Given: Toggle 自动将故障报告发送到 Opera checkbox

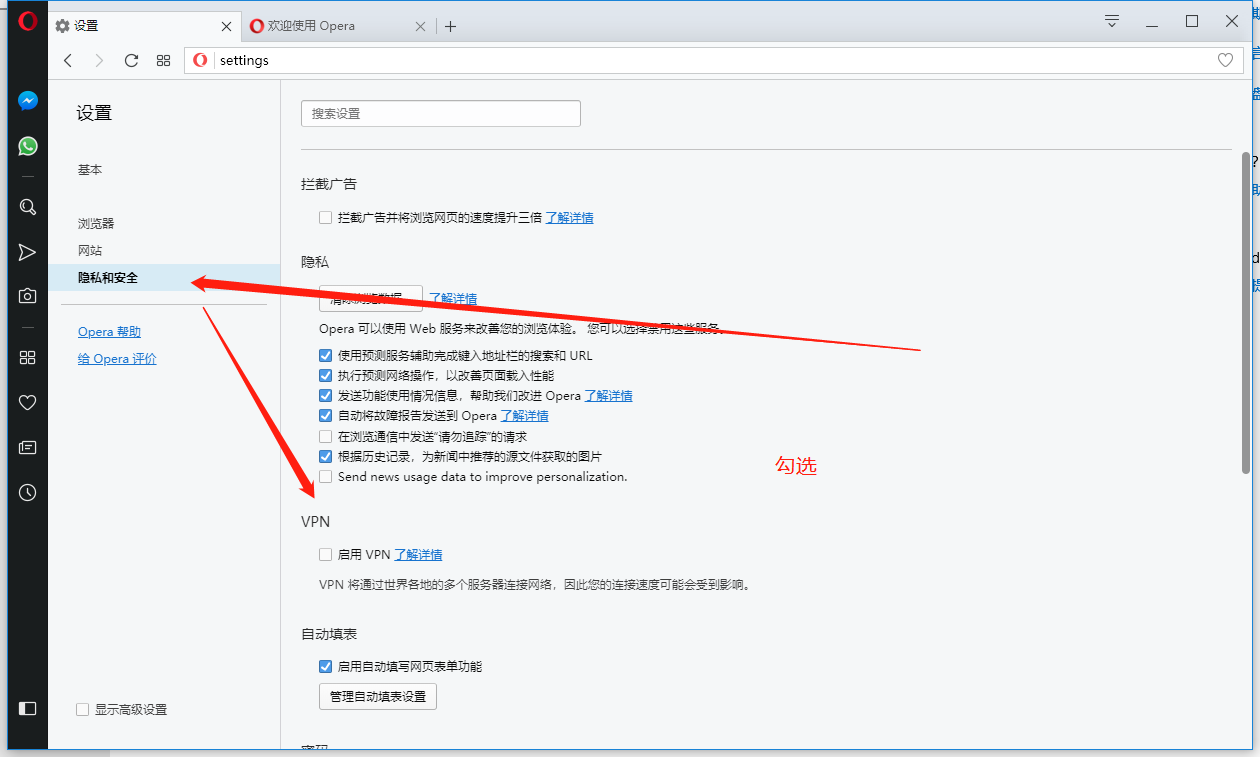Looking at the screenshot, I should coord(325,415).
